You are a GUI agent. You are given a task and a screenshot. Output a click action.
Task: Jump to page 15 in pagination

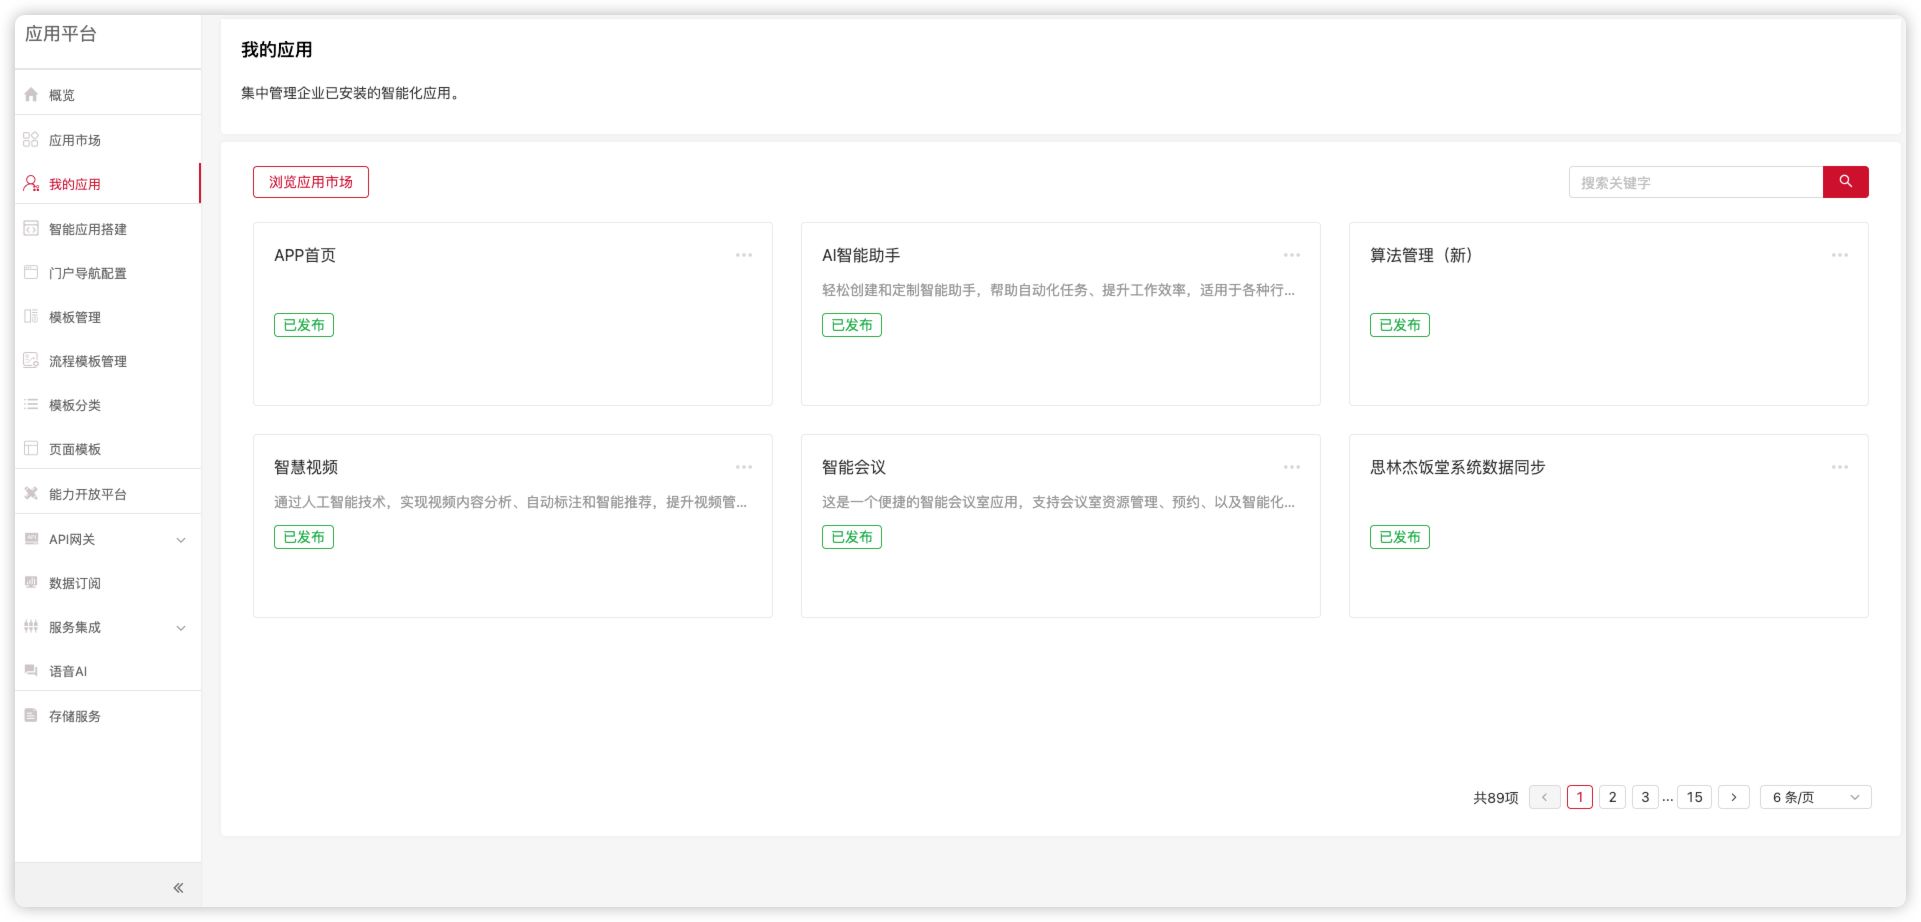(1694, 797)
